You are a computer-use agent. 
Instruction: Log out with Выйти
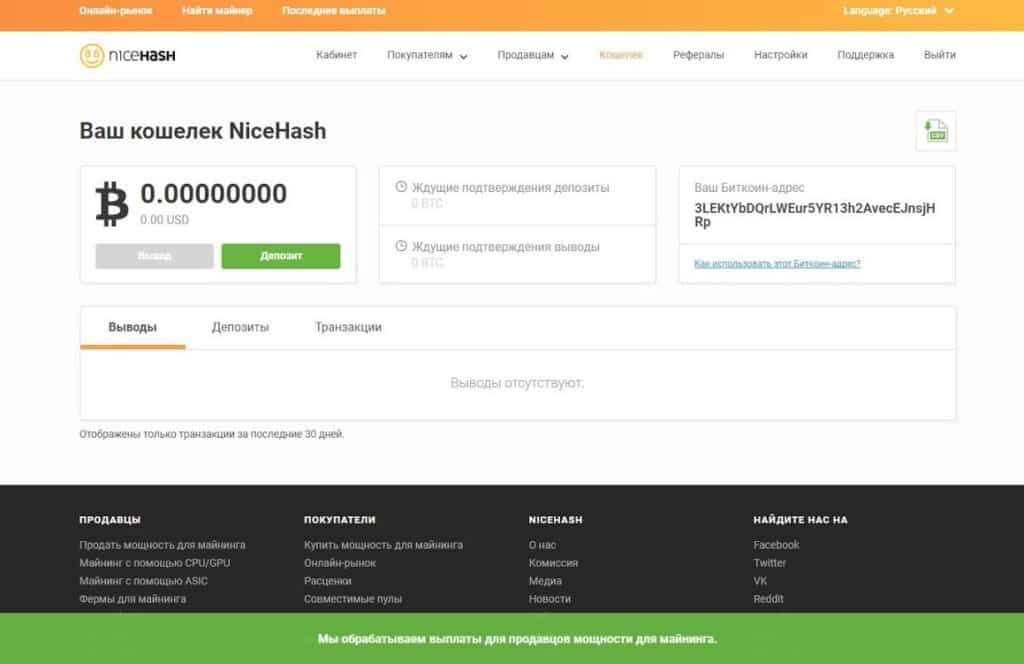pos(940,55)
